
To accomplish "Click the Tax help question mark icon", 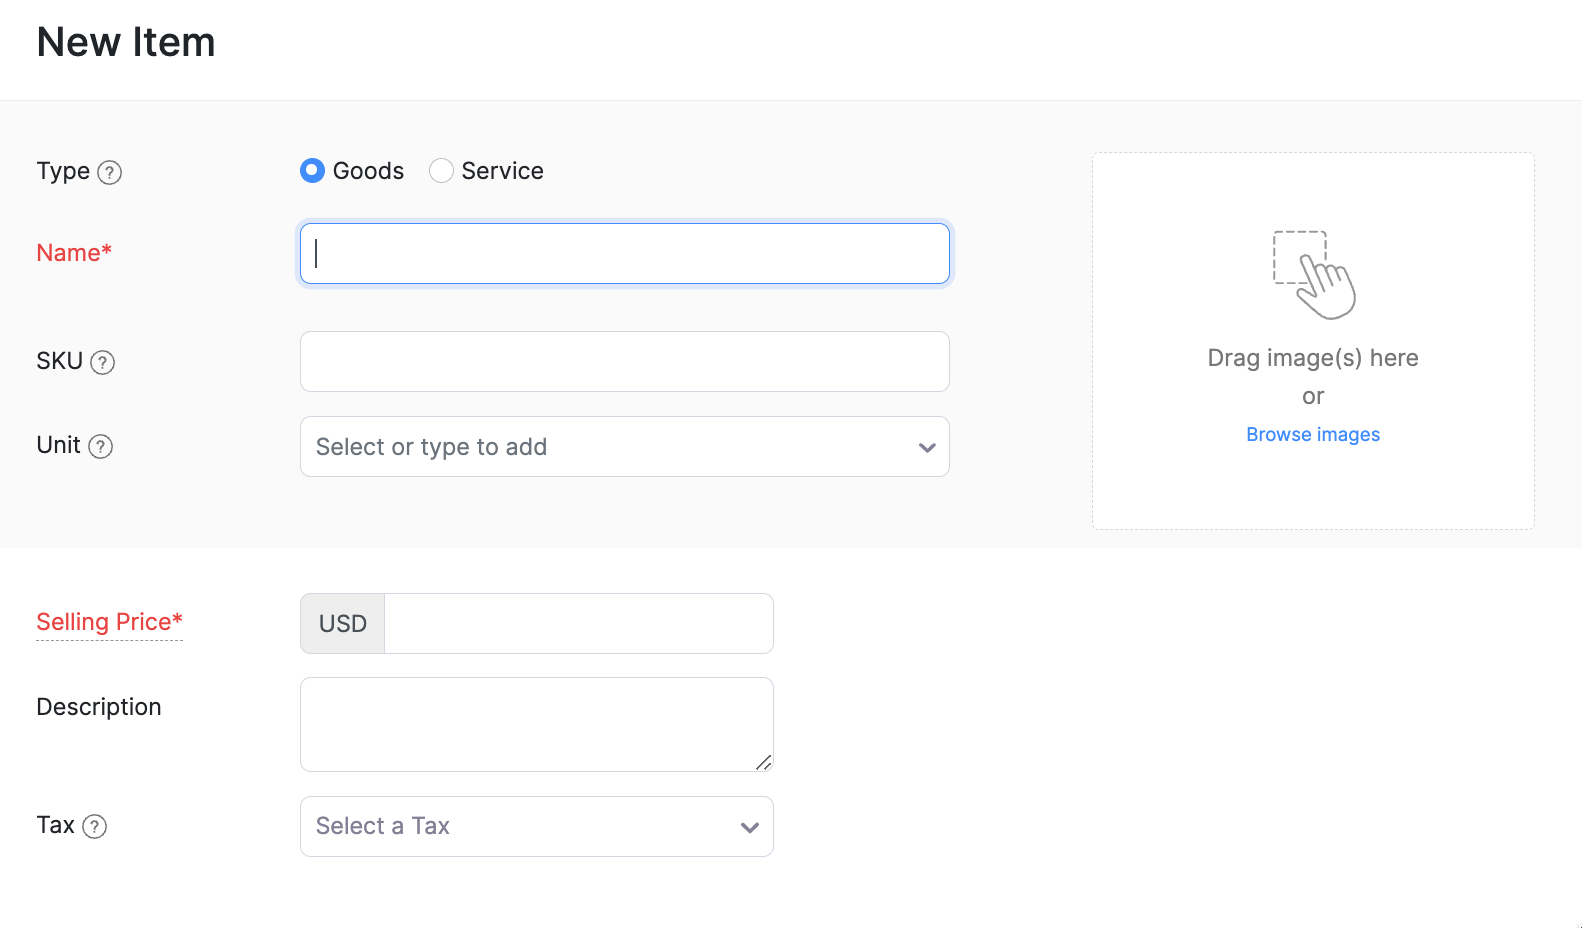I will (x=95, y=826).
